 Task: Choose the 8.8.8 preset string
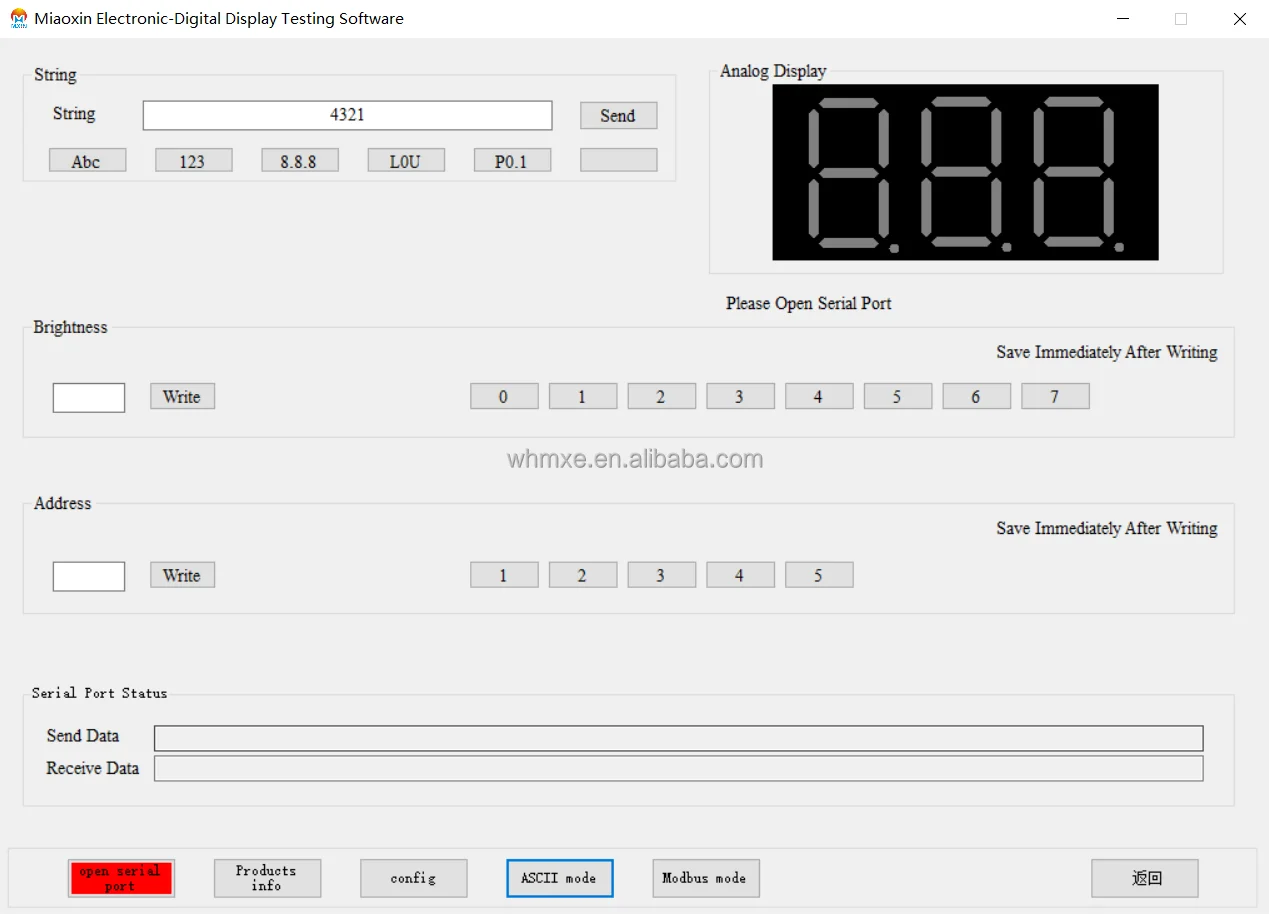[x=299, y=161]
